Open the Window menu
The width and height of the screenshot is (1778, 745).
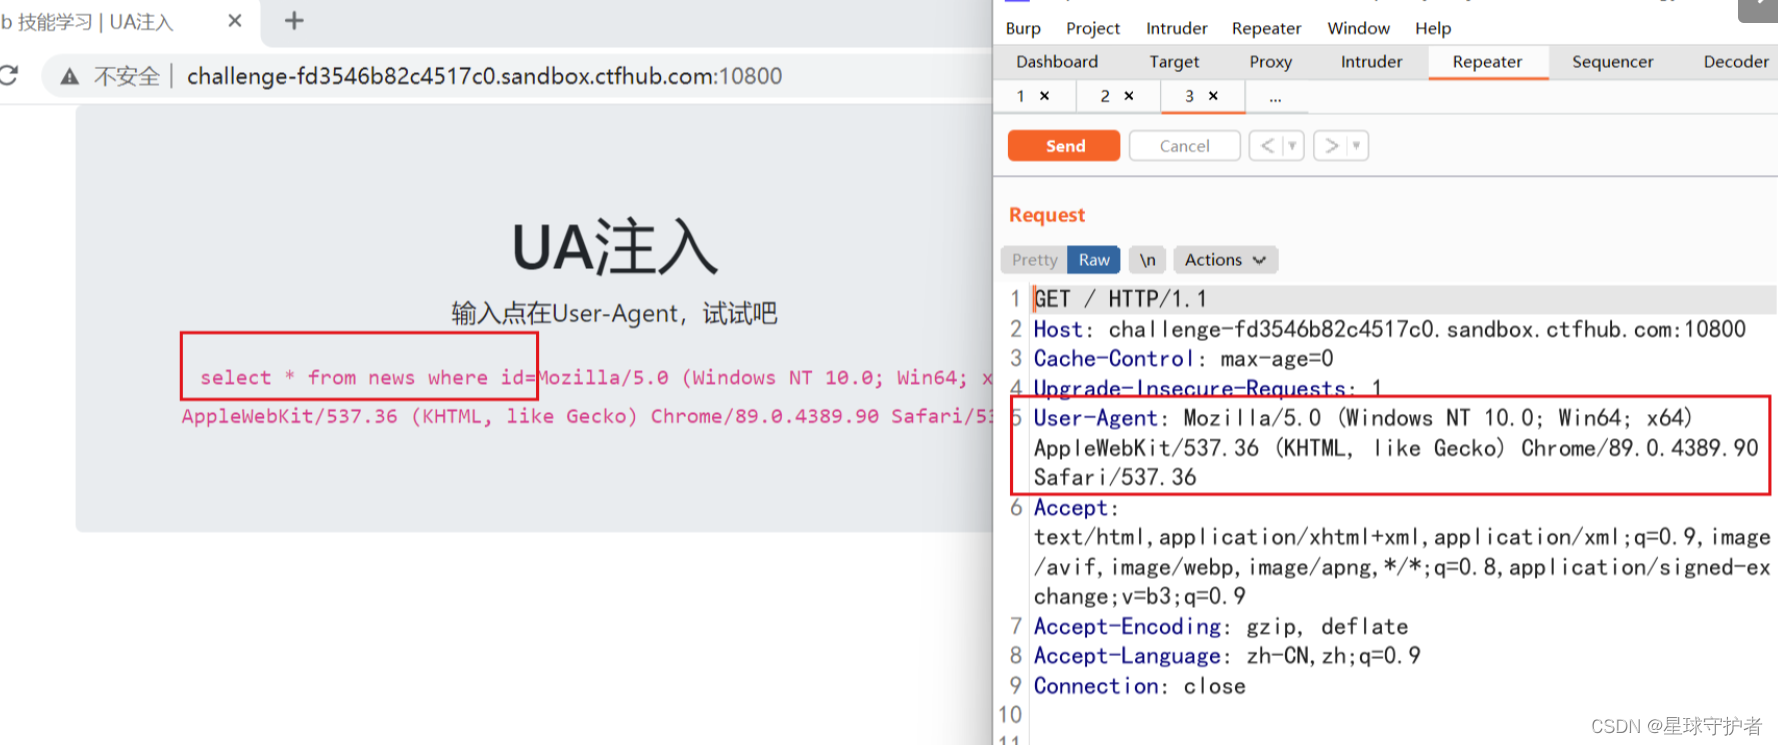(1359, 28)
